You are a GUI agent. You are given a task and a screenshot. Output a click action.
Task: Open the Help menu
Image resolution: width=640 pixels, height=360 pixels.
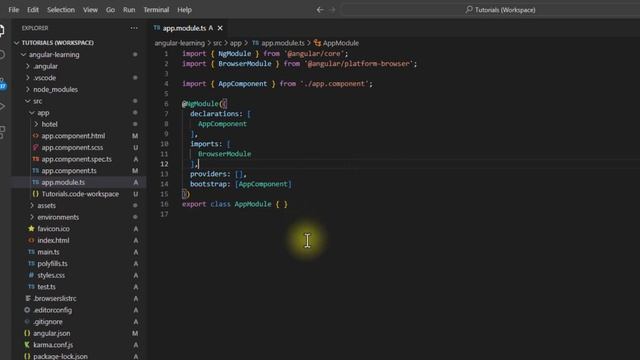(x=184, y=10)
